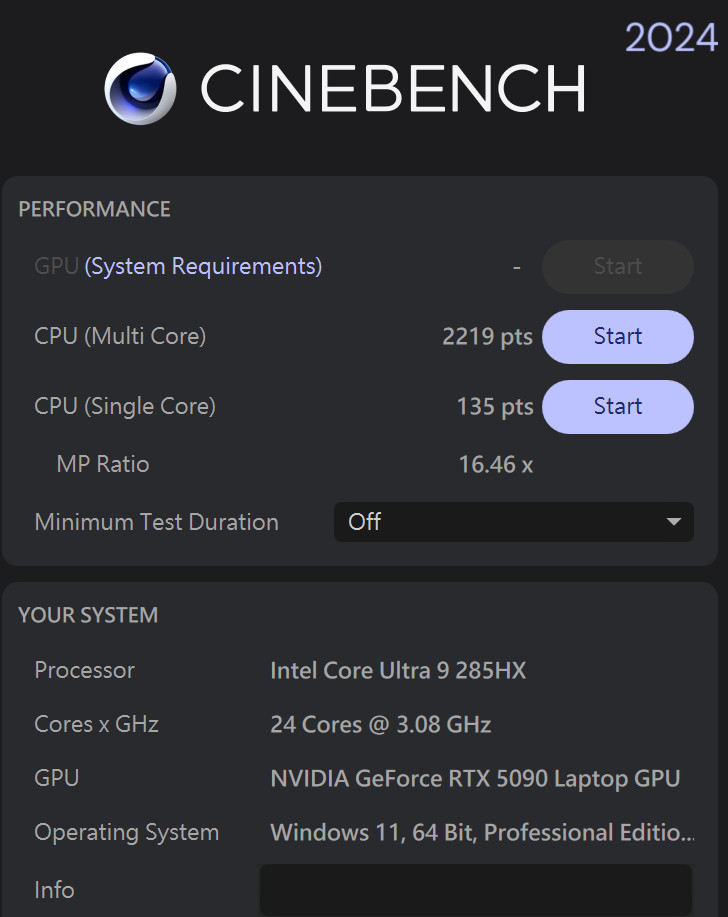Start the CPU Single Core benchmark

tap(617, 407)
